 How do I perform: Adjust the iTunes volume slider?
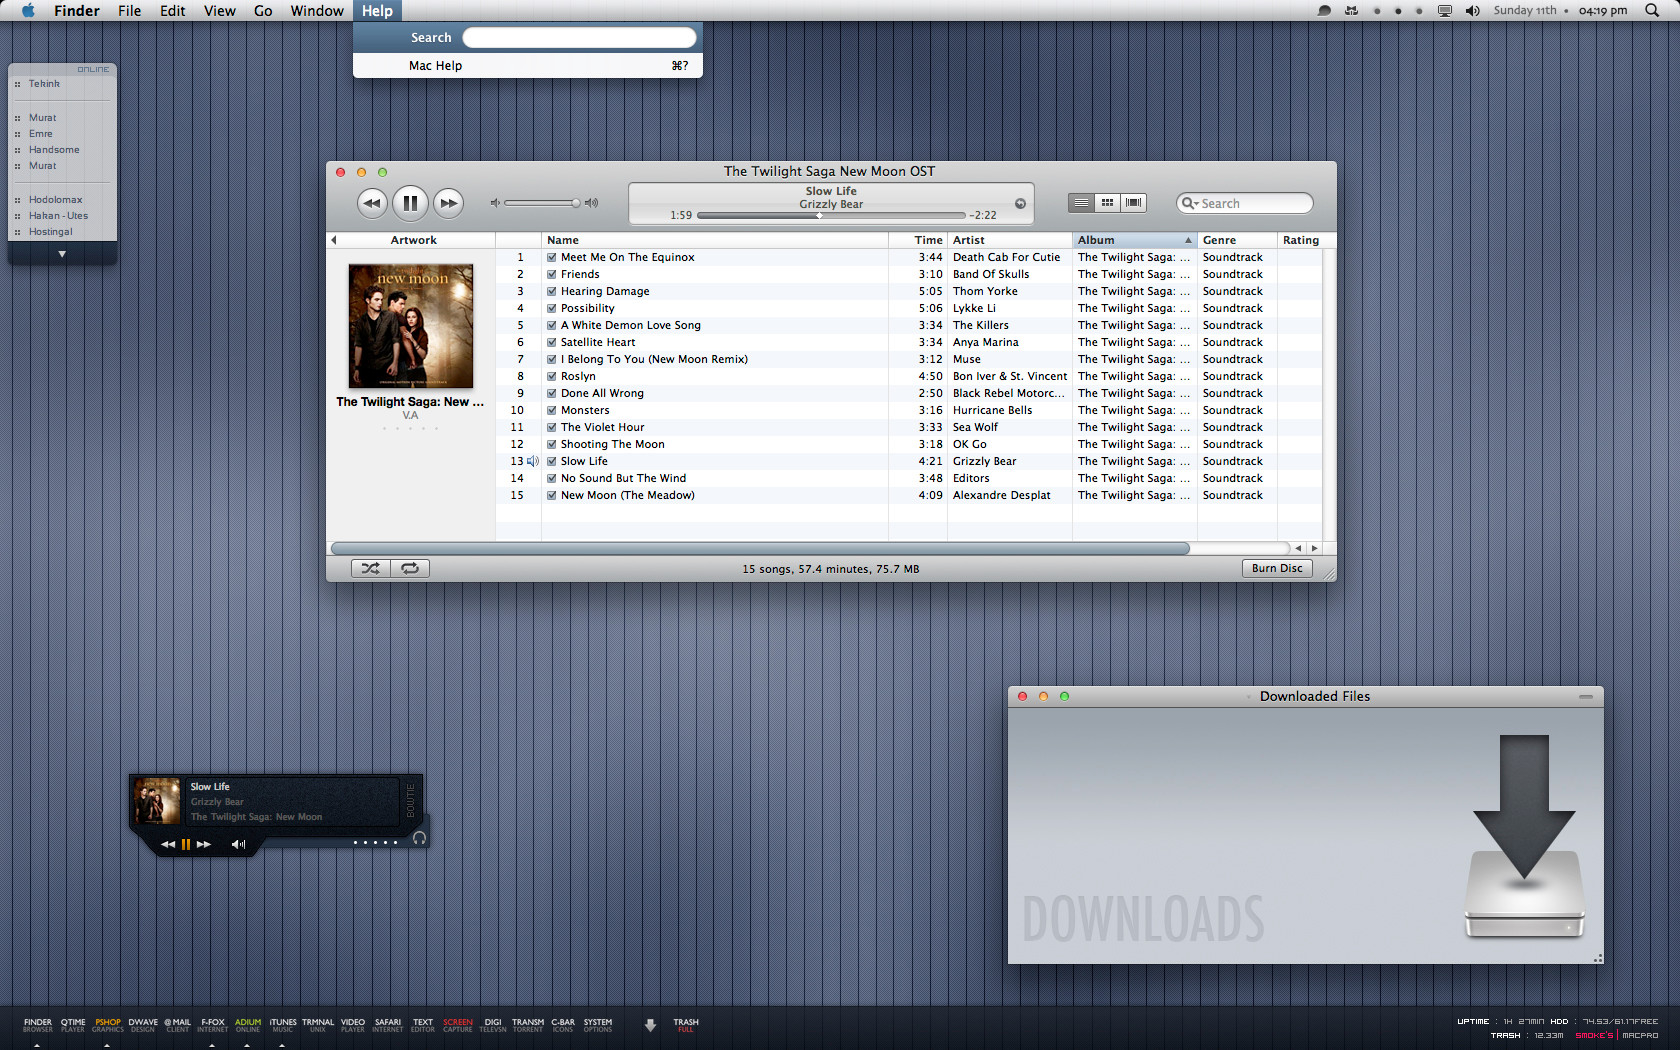(542, 203)
